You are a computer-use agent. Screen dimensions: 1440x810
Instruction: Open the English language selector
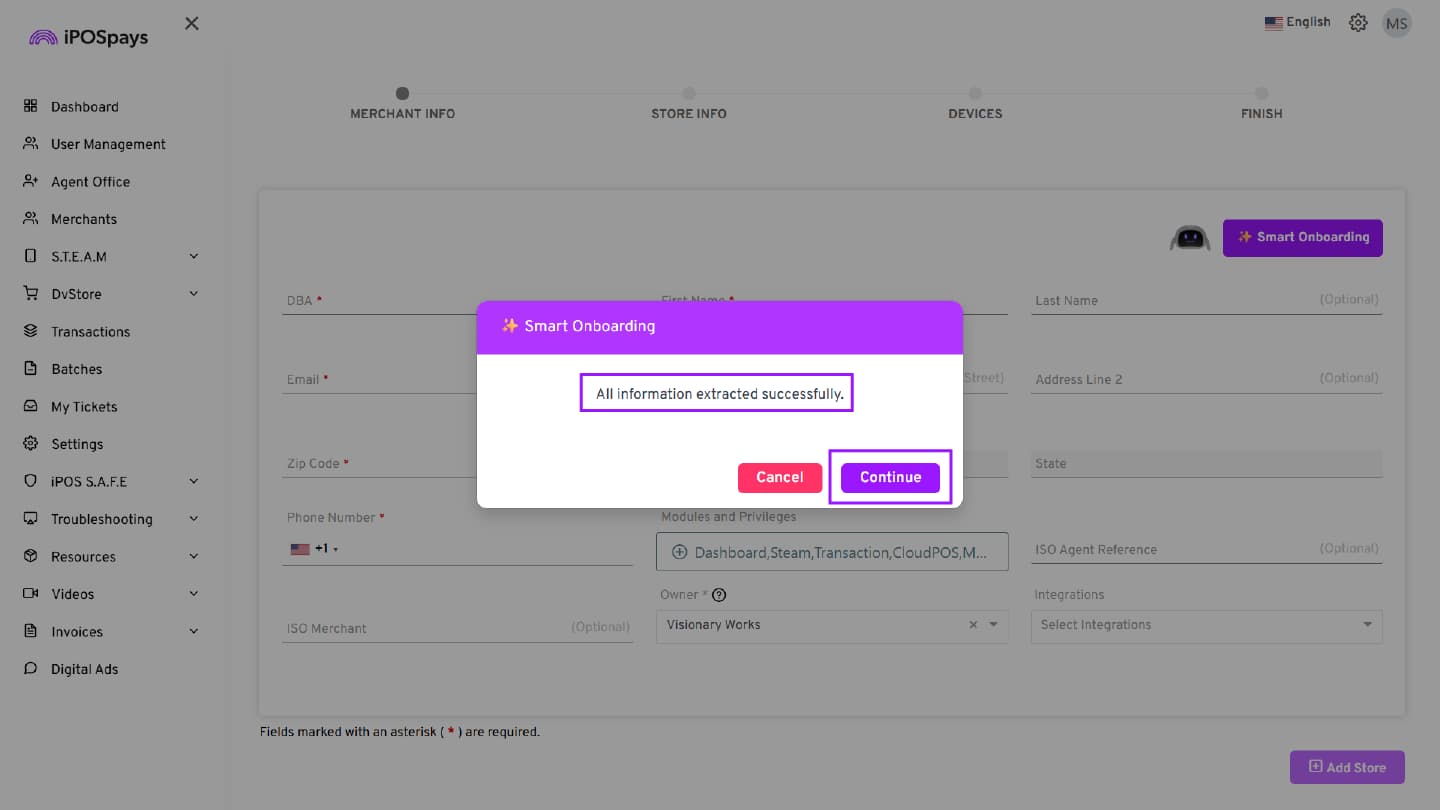1297,22
